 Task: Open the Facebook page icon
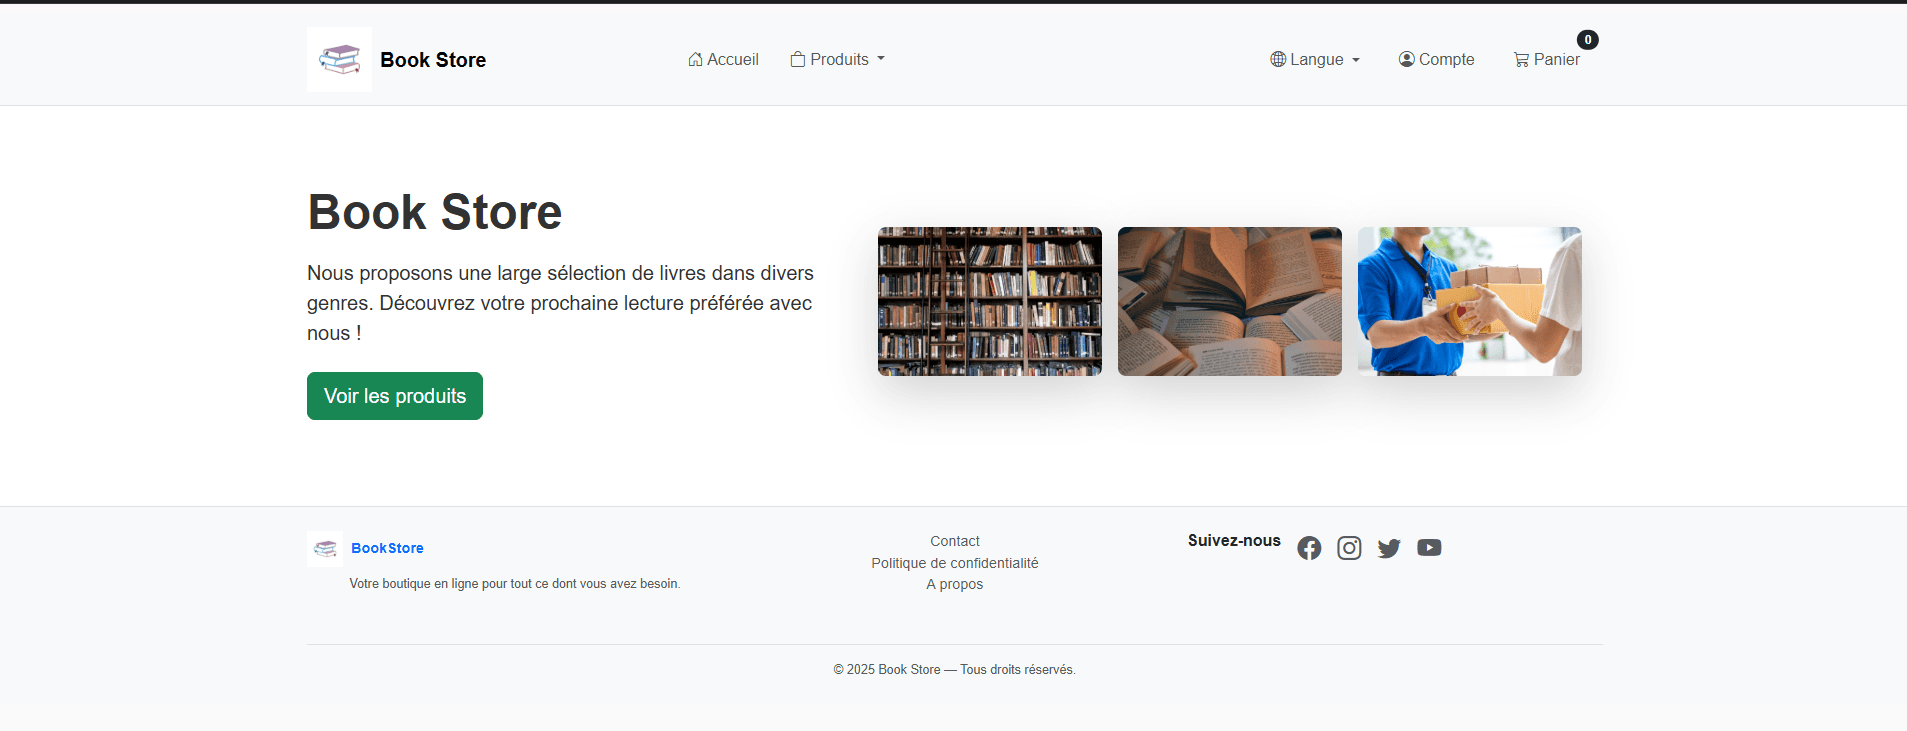point(1309,548)
